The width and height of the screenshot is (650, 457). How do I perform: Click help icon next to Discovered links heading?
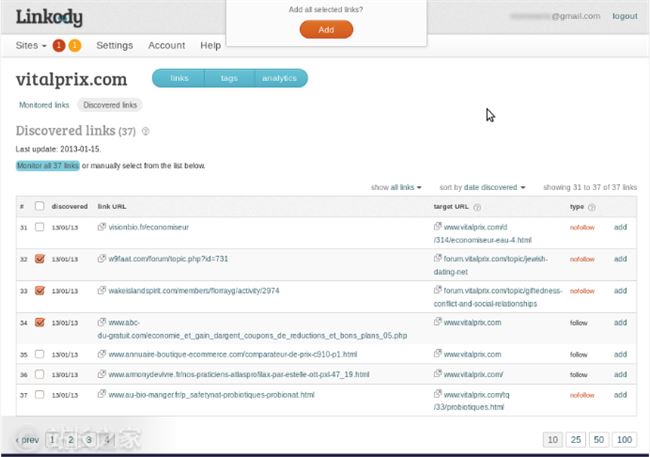coord(146,131)
